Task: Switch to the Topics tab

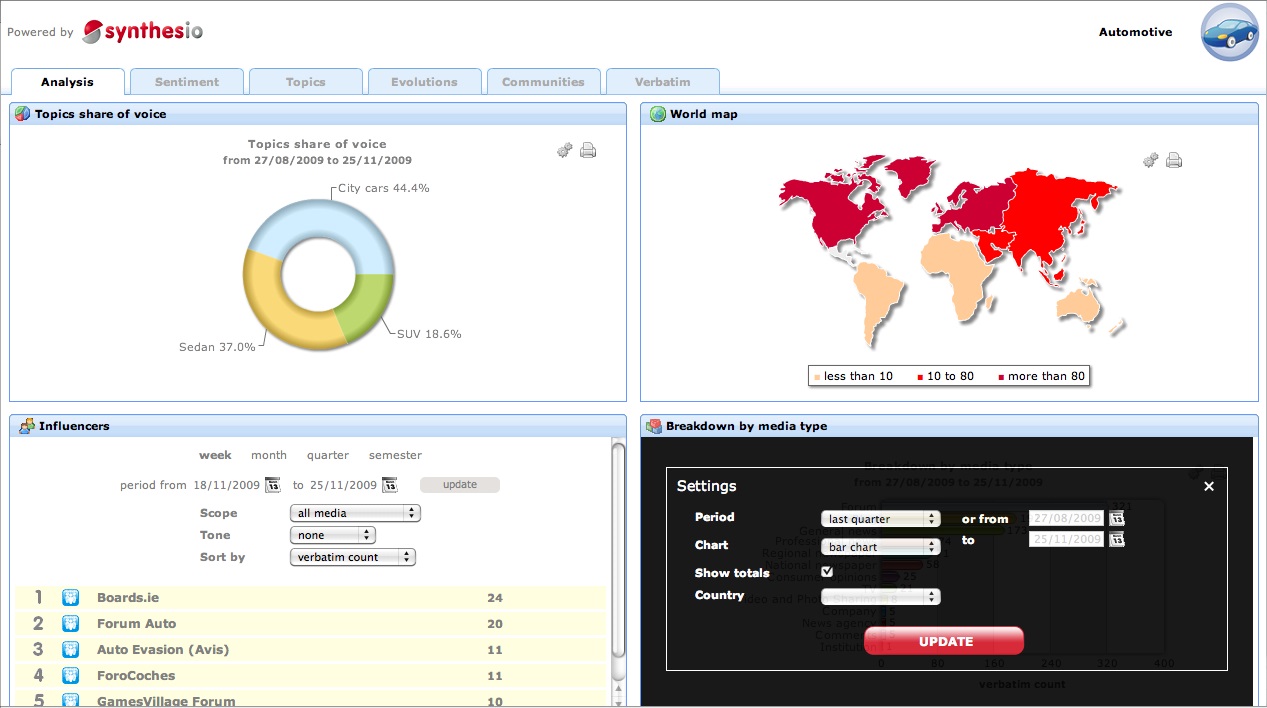Action: coord(306,82)
